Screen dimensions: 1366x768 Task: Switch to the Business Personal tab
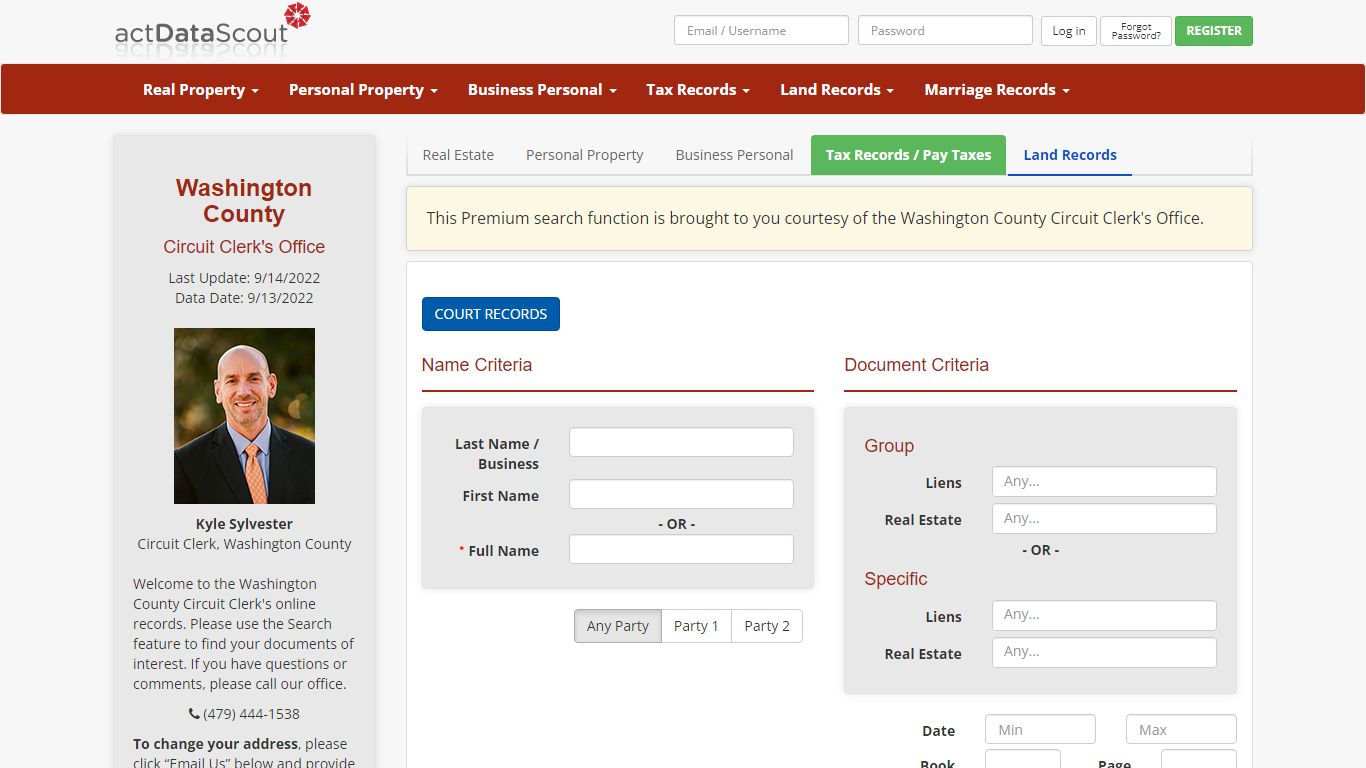[734, 155]
